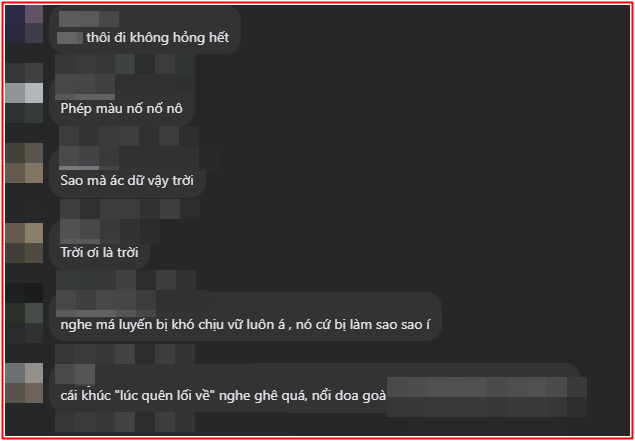Select the "Sao mà ác dữ vậy trời" comment text
This screenshot has height=441, width=635.
[x=127, y=180]
